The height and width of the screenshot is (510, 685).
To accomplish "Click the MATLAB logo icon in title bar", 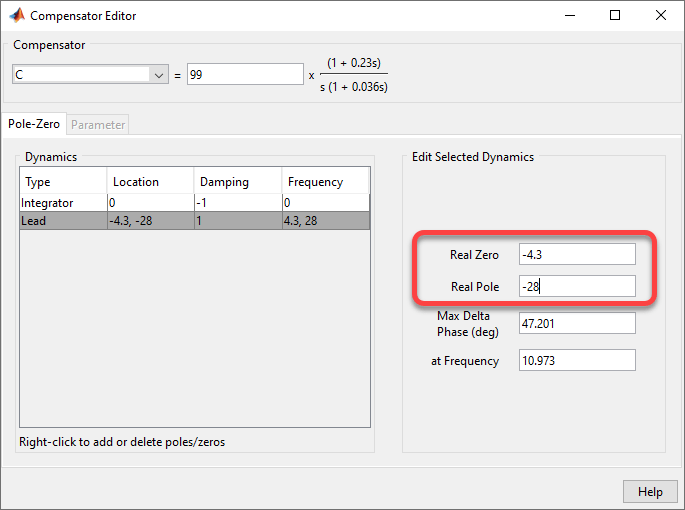I will [16, 16].
